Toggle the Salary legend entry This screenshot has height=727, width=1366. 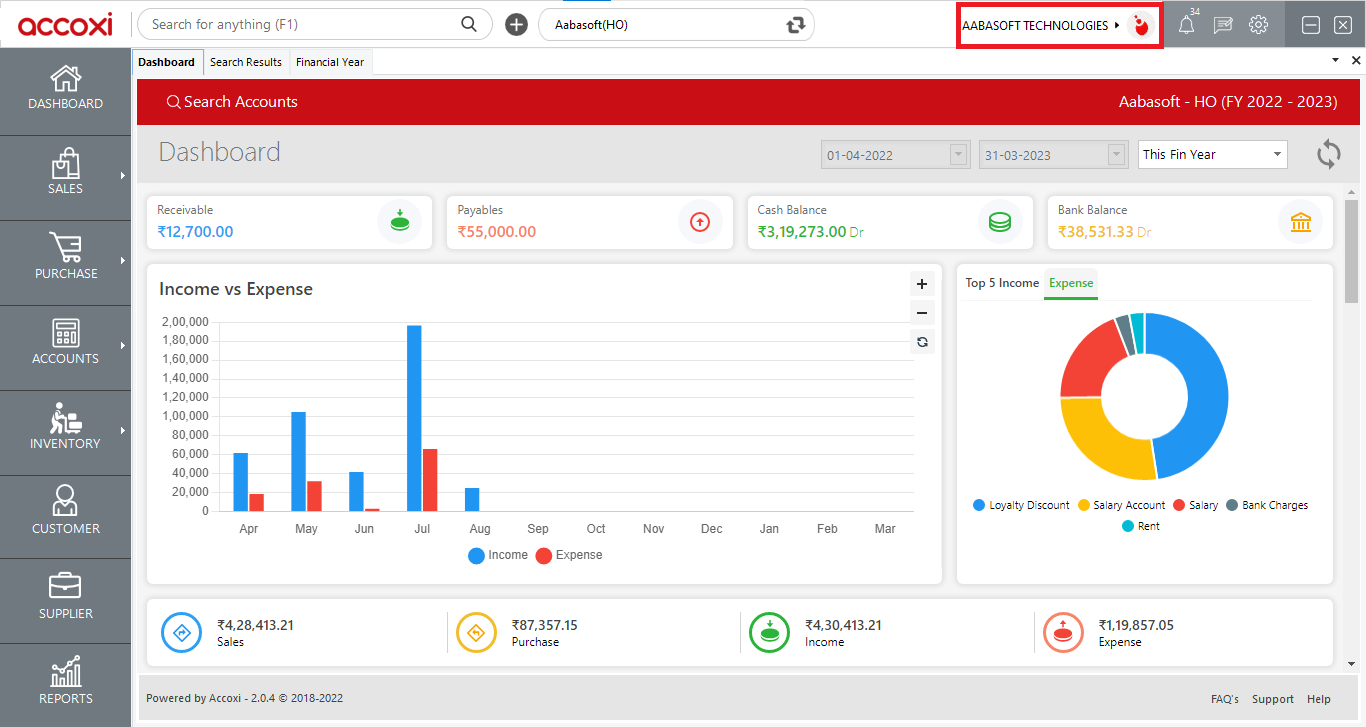pyautogui.click(x=1195, y=505)
